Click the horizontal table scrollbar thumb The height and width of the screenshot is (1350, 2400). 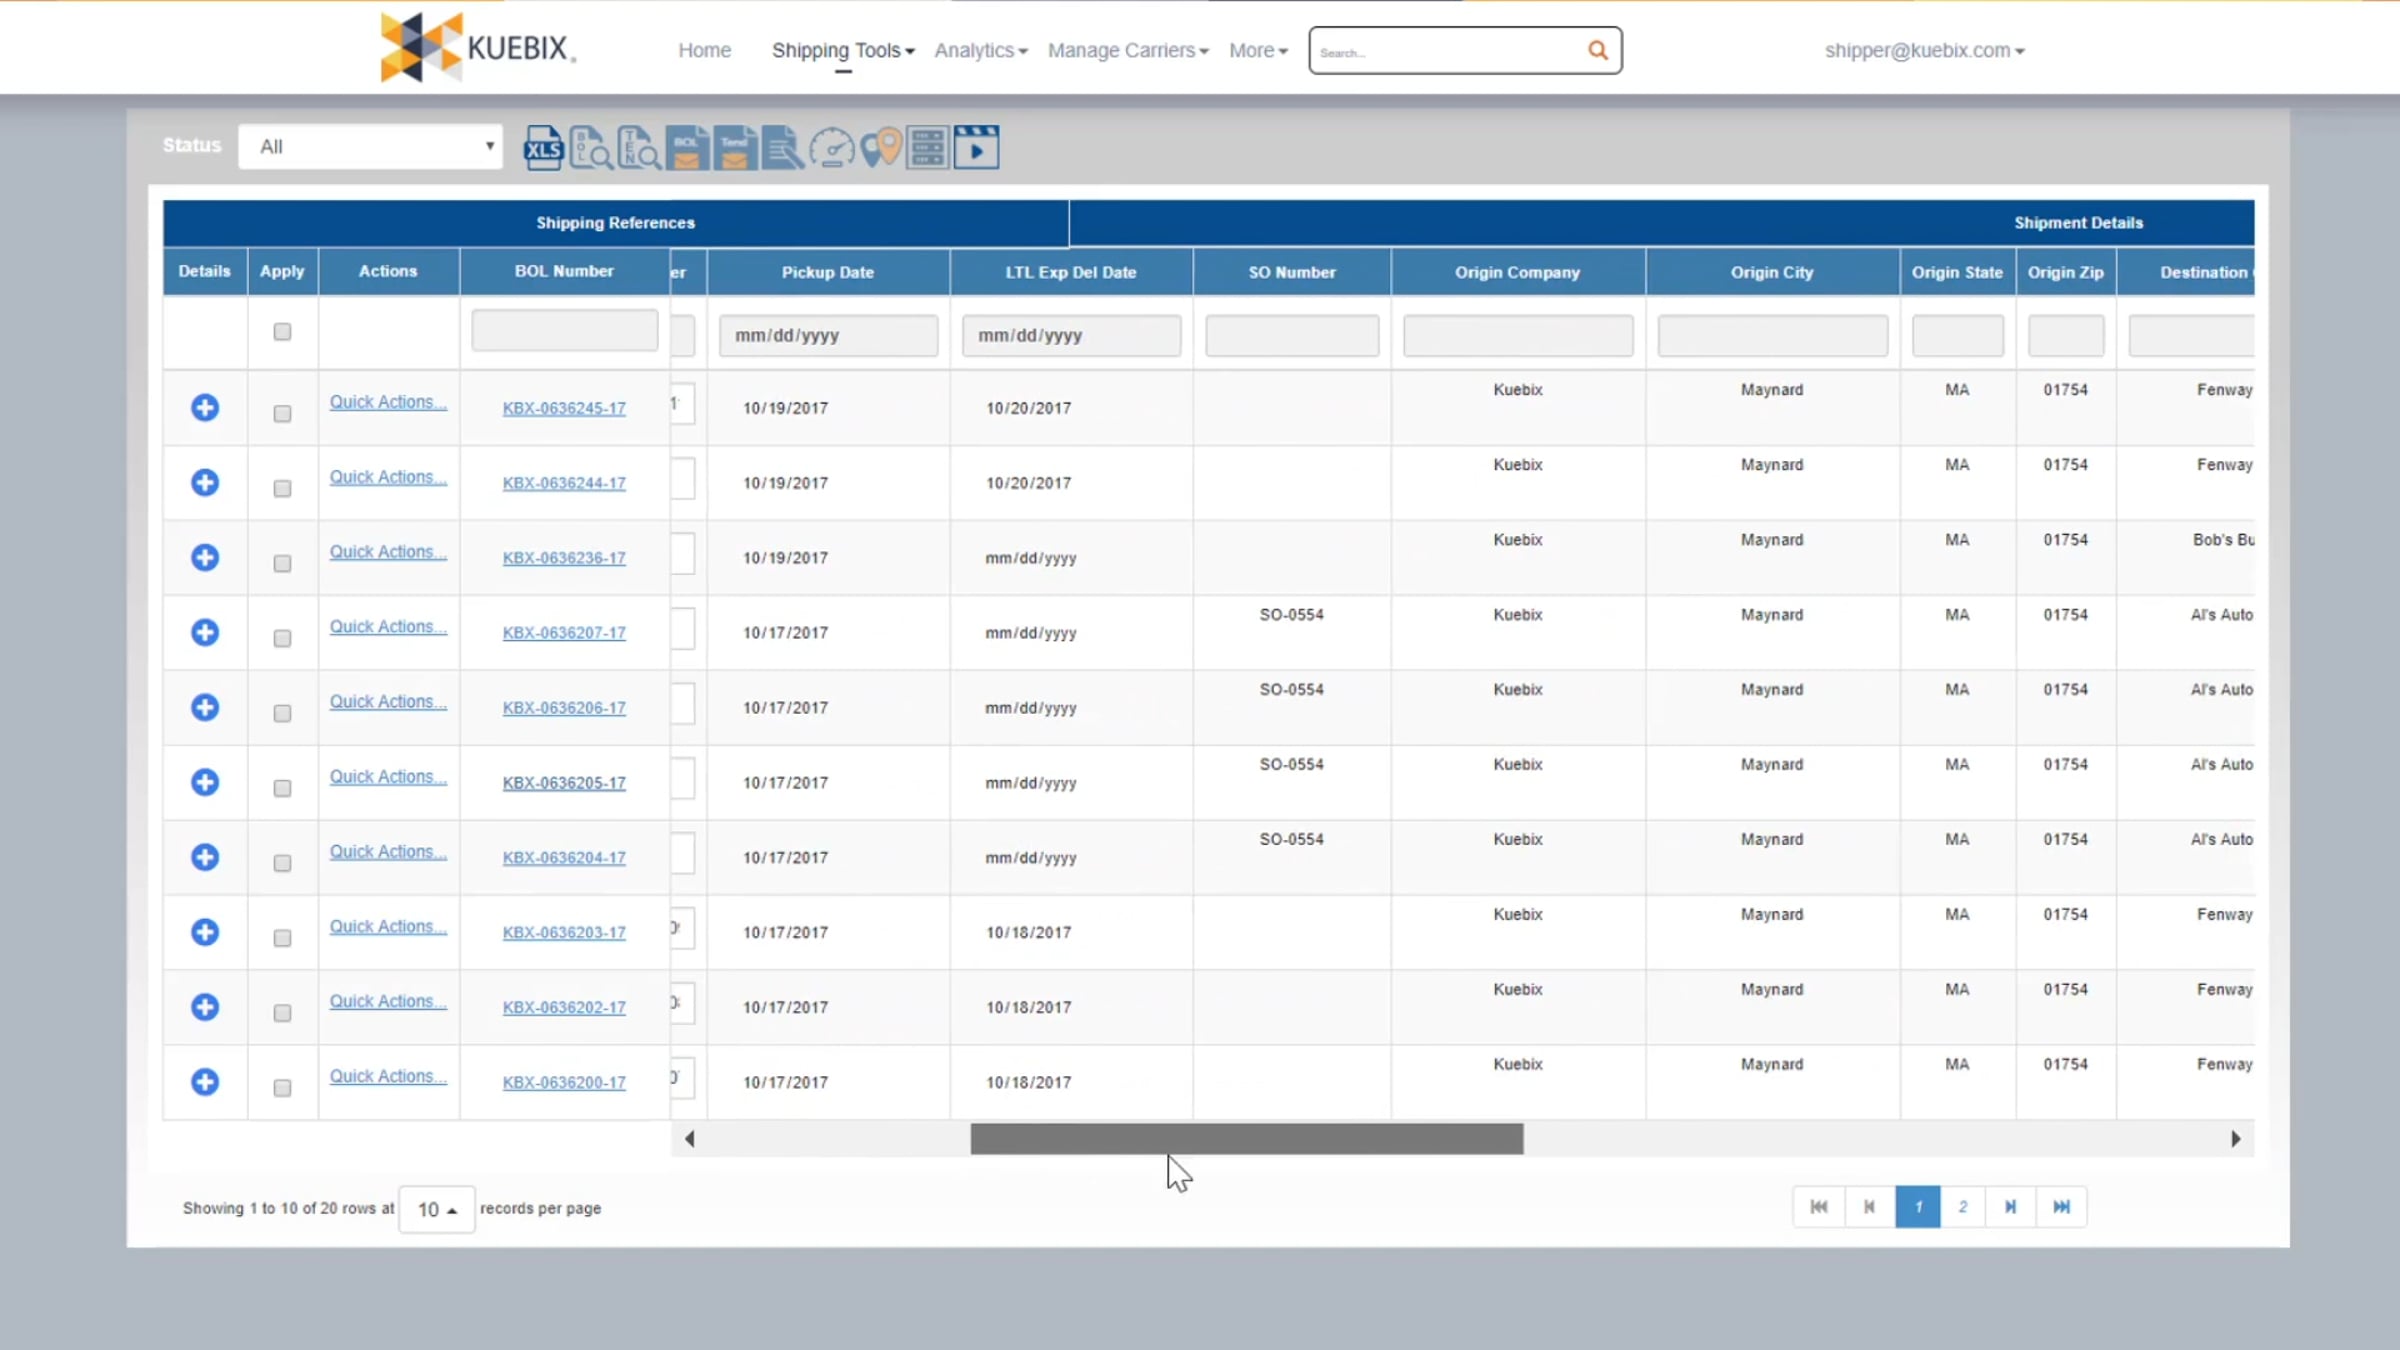tap(1247, 1139)
